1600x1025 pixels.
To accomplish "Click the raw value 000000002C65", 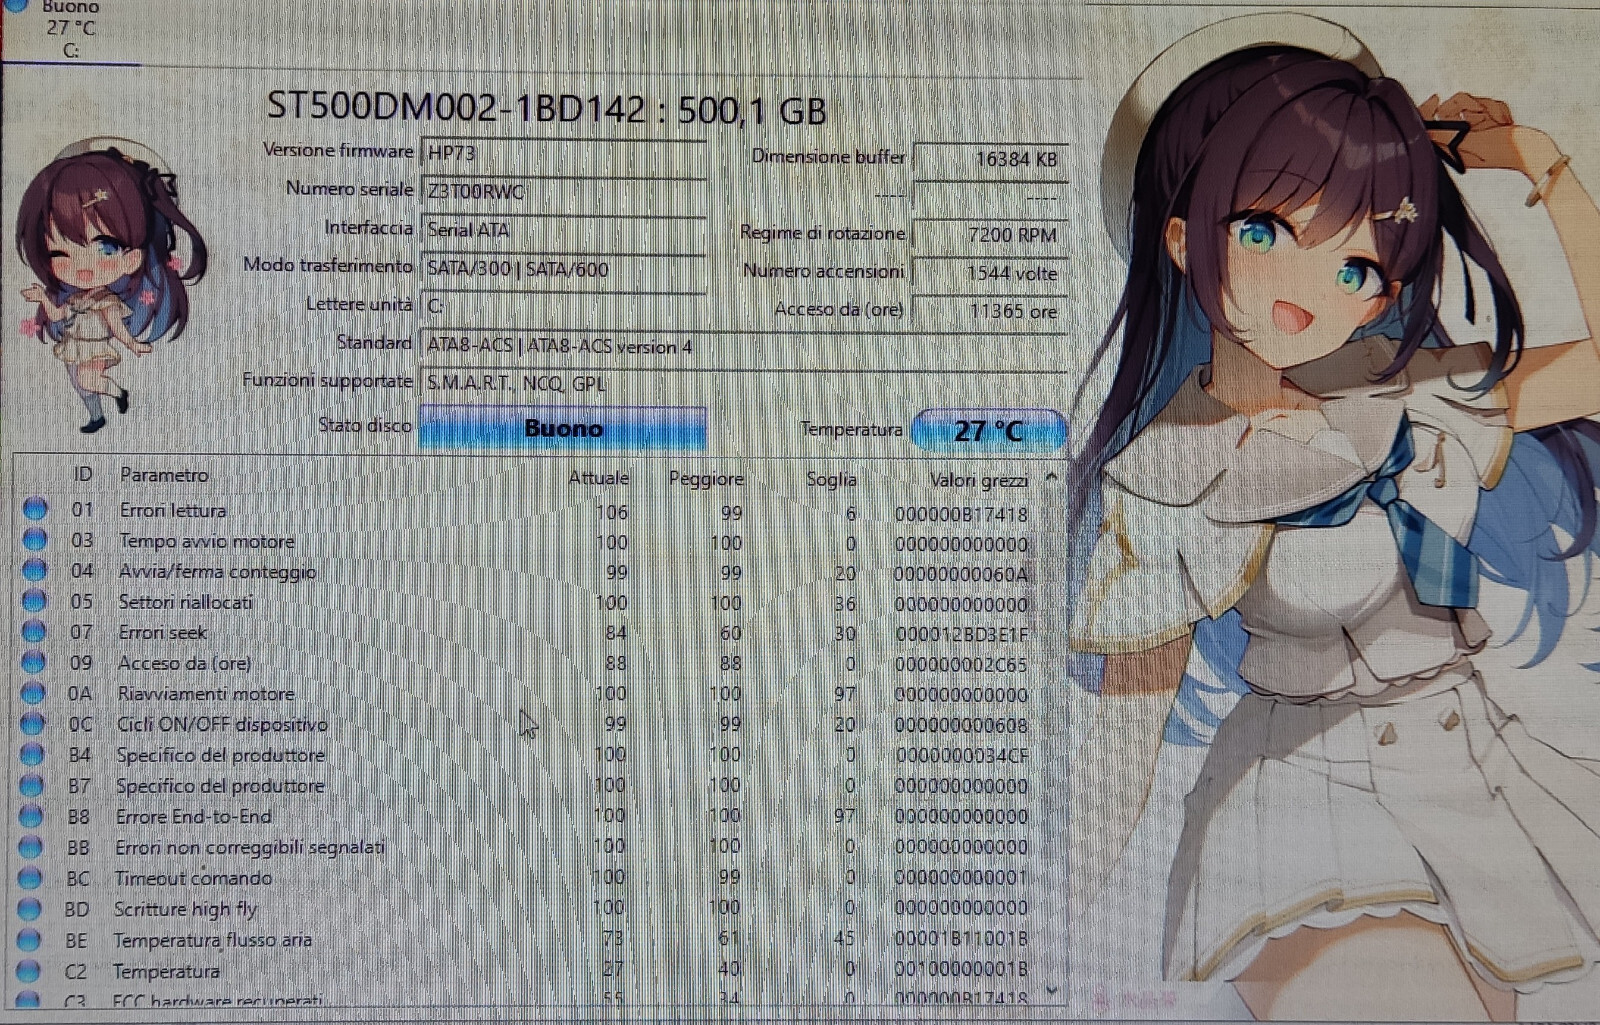I will (961, 665).
